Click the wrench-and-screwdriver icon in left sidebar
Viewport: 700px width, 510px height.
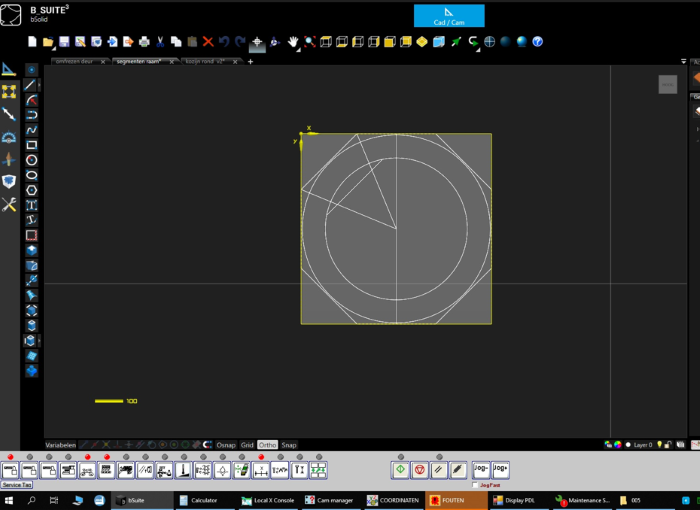point(9,205)
